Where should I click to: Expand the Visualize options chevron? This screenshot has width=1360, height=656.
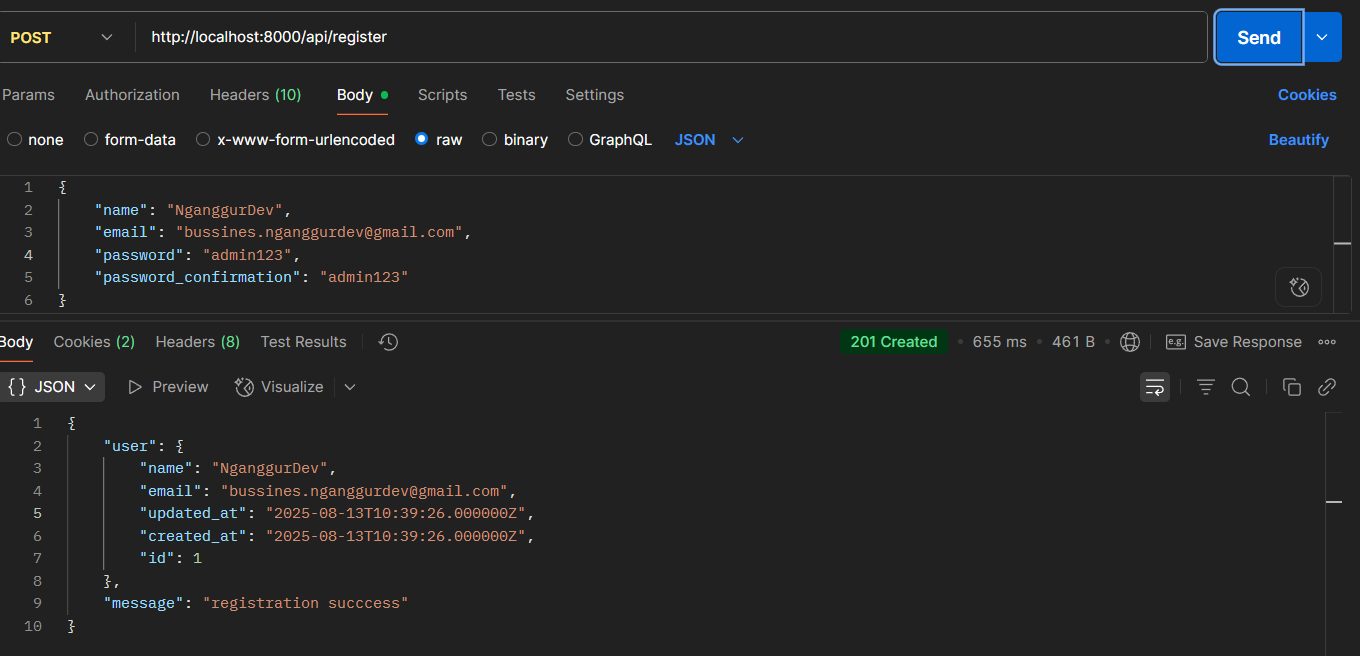pos(350,387)
